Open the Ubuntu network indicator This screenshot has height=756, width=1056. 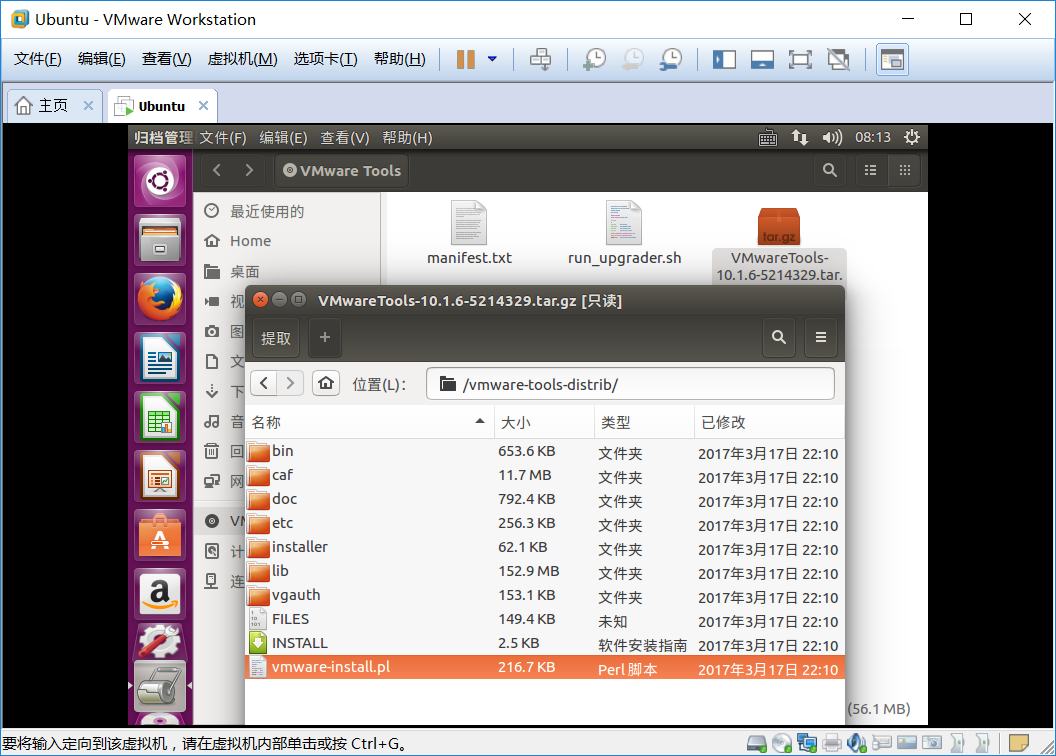799,137
